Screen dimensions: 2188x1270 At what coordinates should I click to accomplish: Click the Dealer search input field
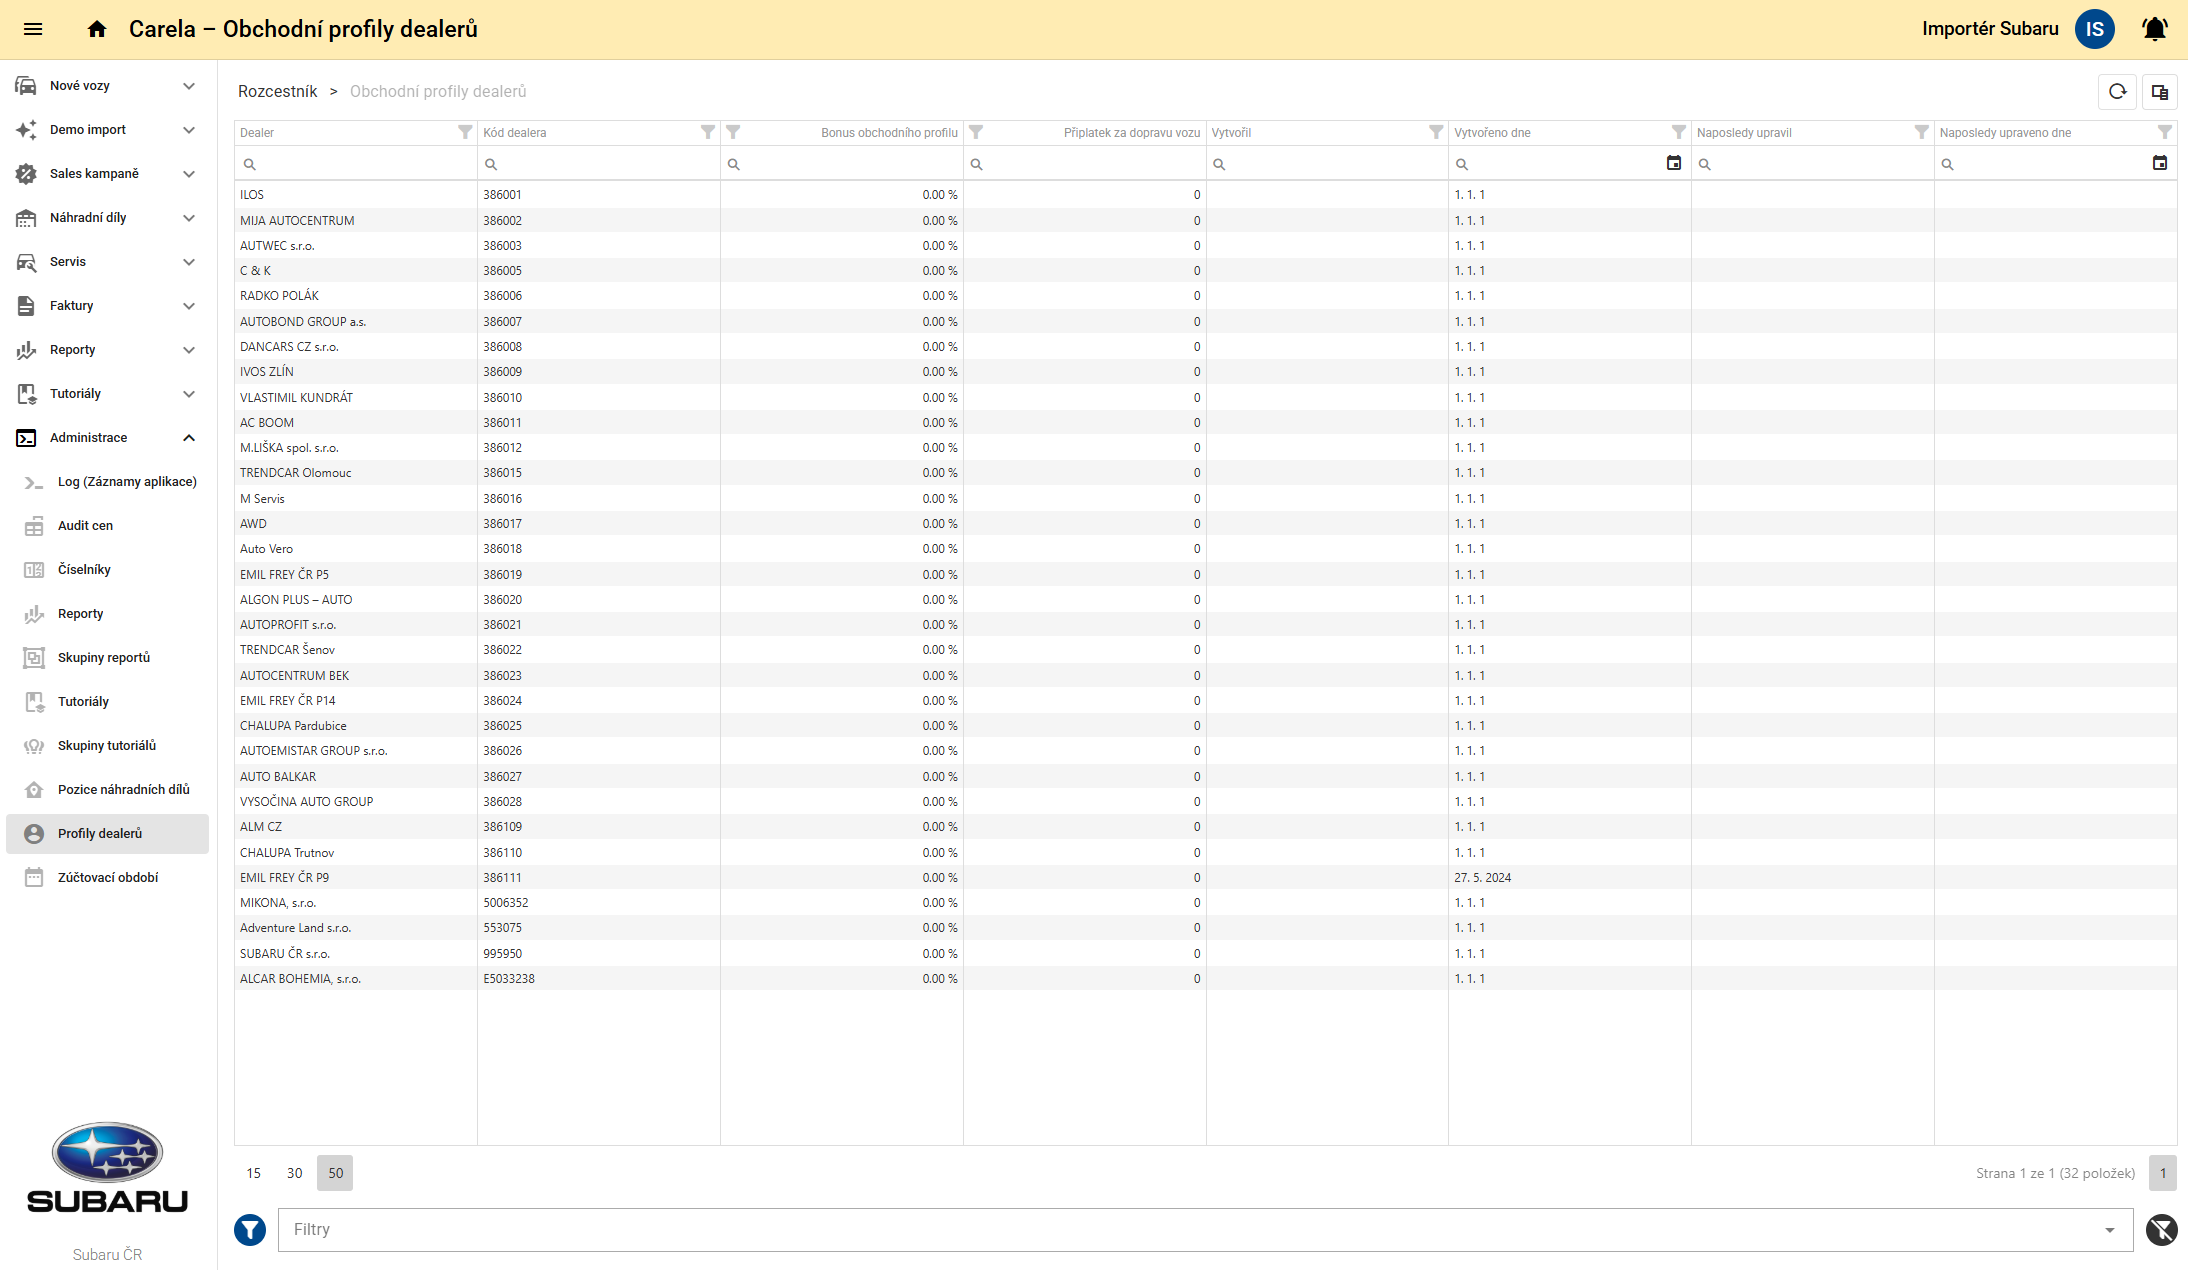(356, 164)
